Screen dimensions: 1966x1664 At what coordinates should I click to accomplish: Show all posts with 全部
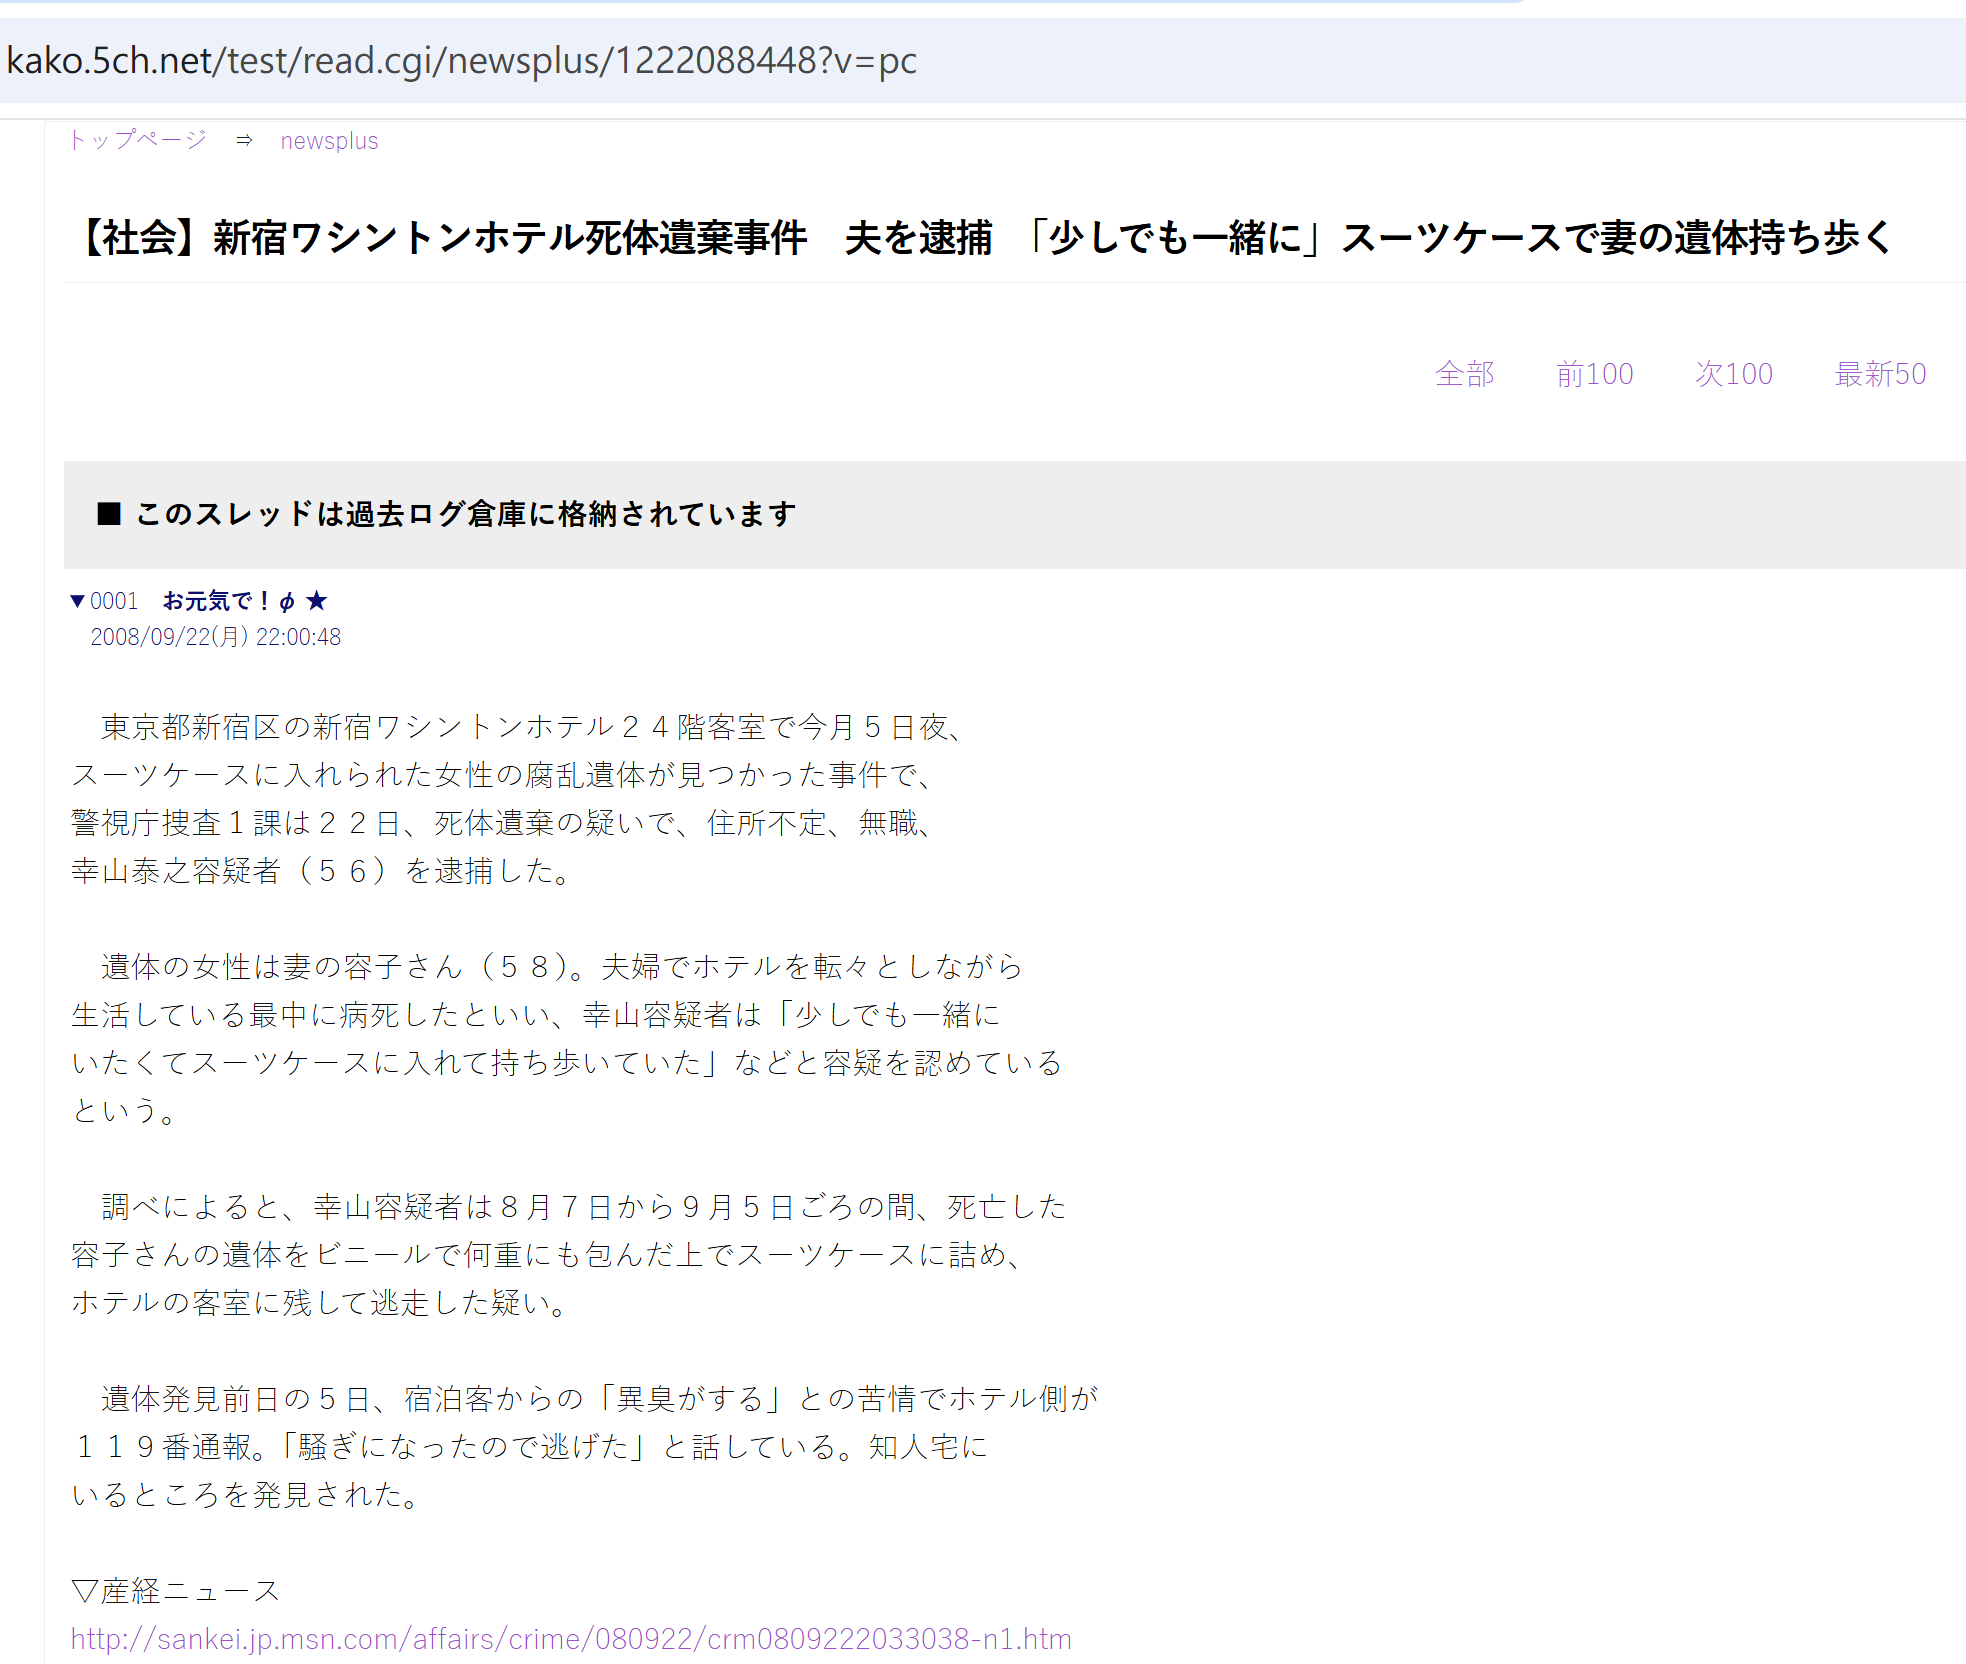(x=1464, y=374)
